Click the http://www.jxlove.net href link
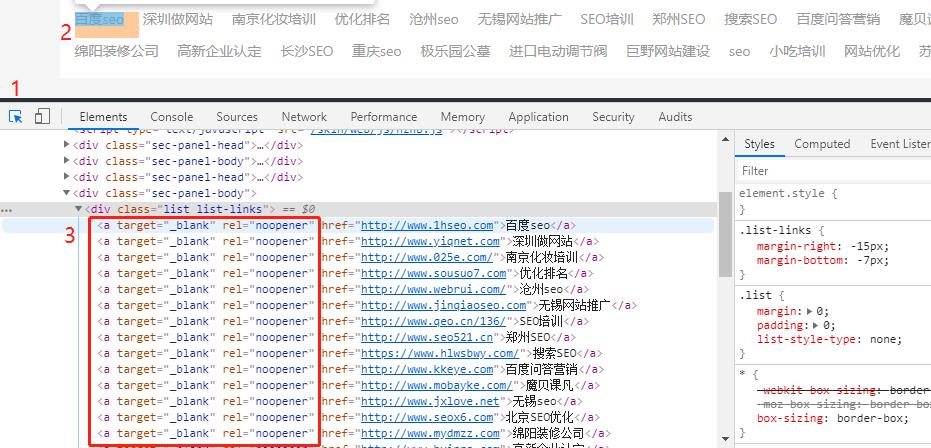Screen dimensions: 931x448 click(430, 402)
